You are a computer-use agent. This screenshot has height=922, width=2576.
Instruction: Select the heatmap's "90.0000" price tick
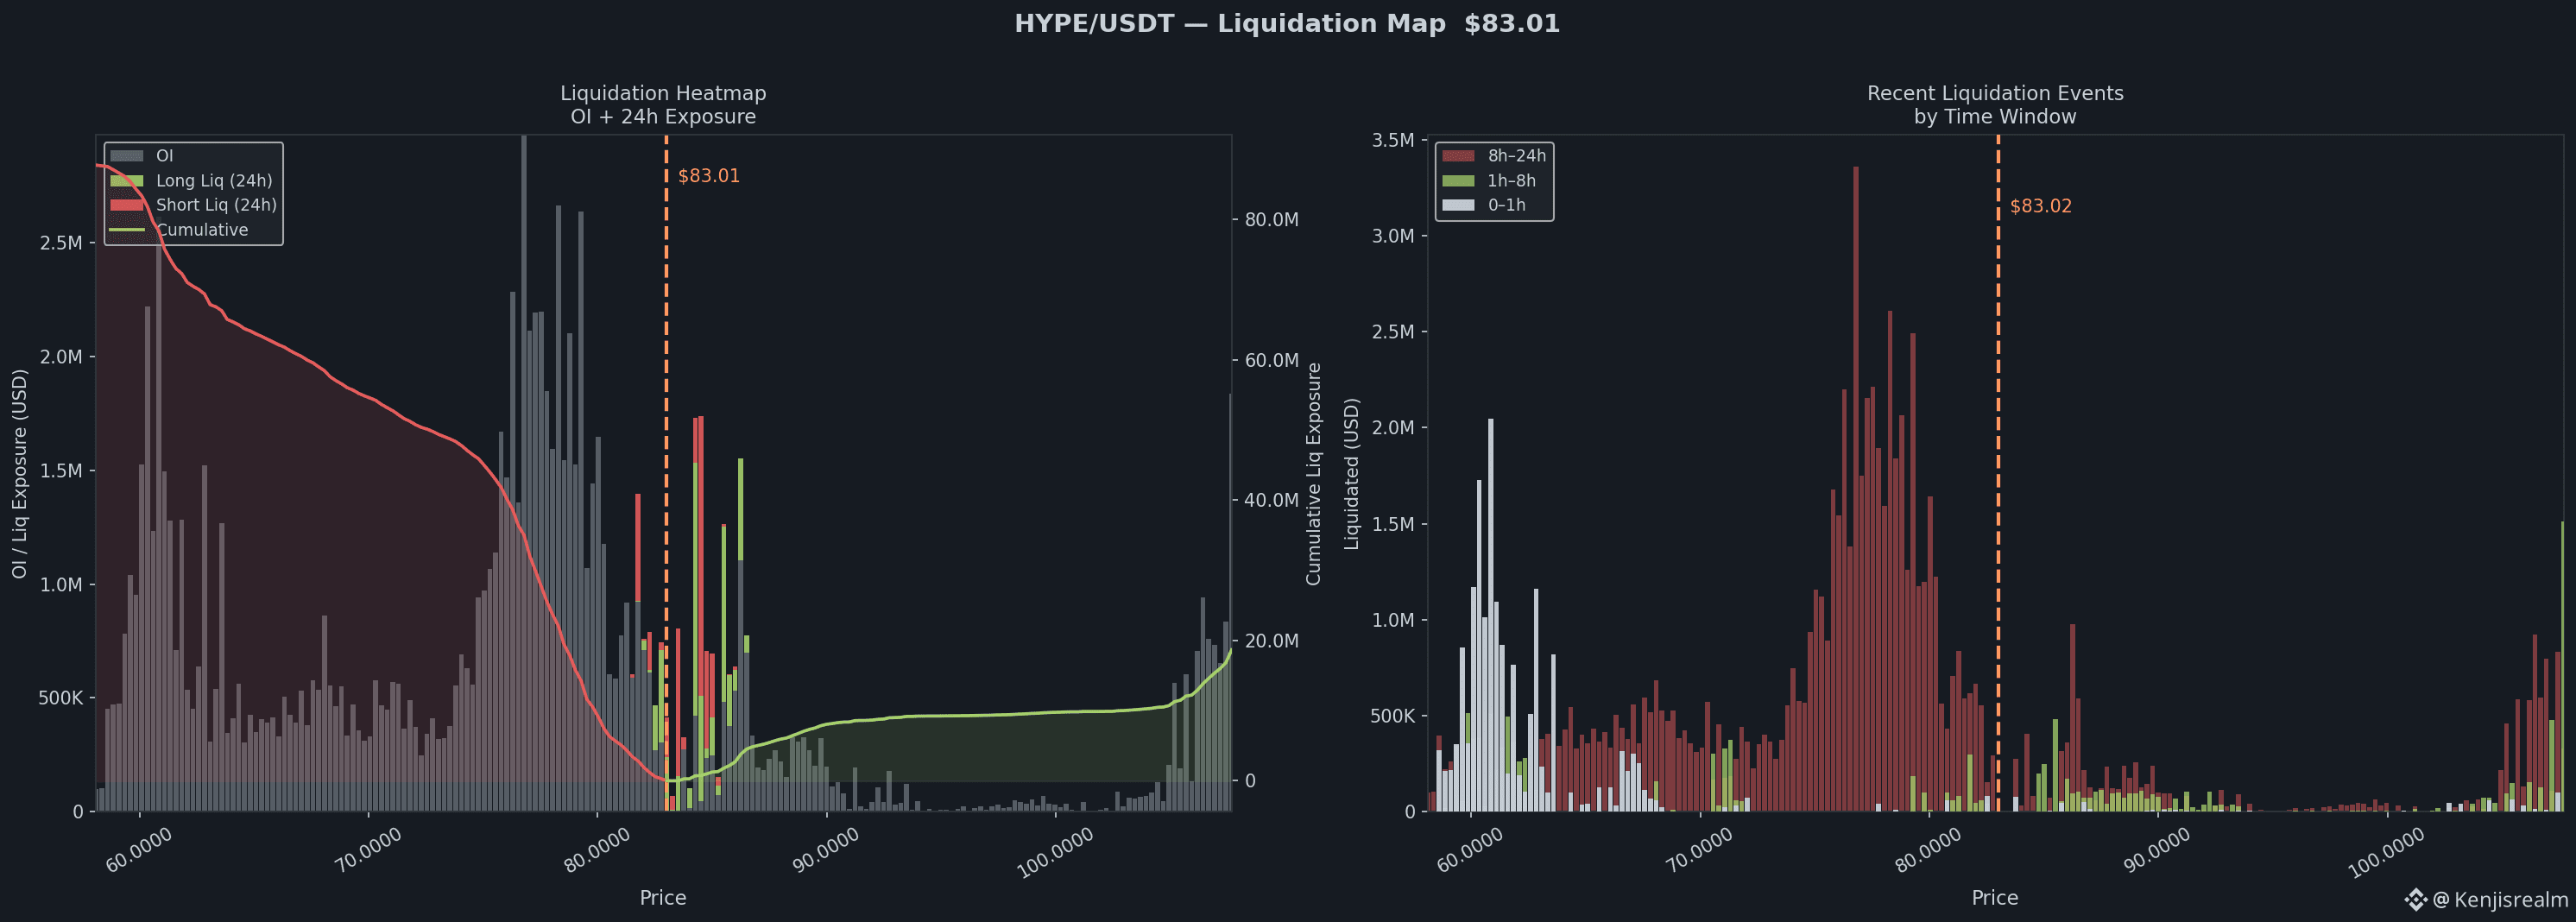coord(826,850)
